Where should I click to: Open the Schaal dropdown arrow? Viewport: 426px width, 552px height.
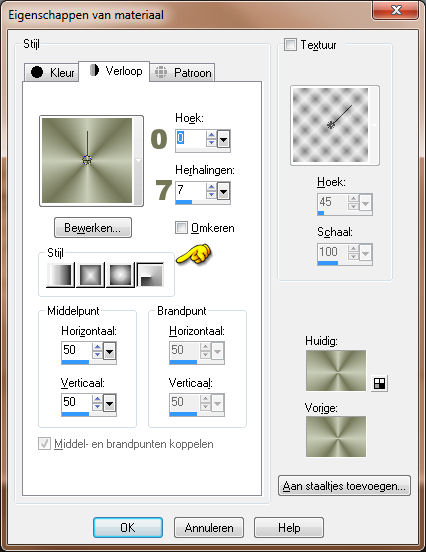365,253
